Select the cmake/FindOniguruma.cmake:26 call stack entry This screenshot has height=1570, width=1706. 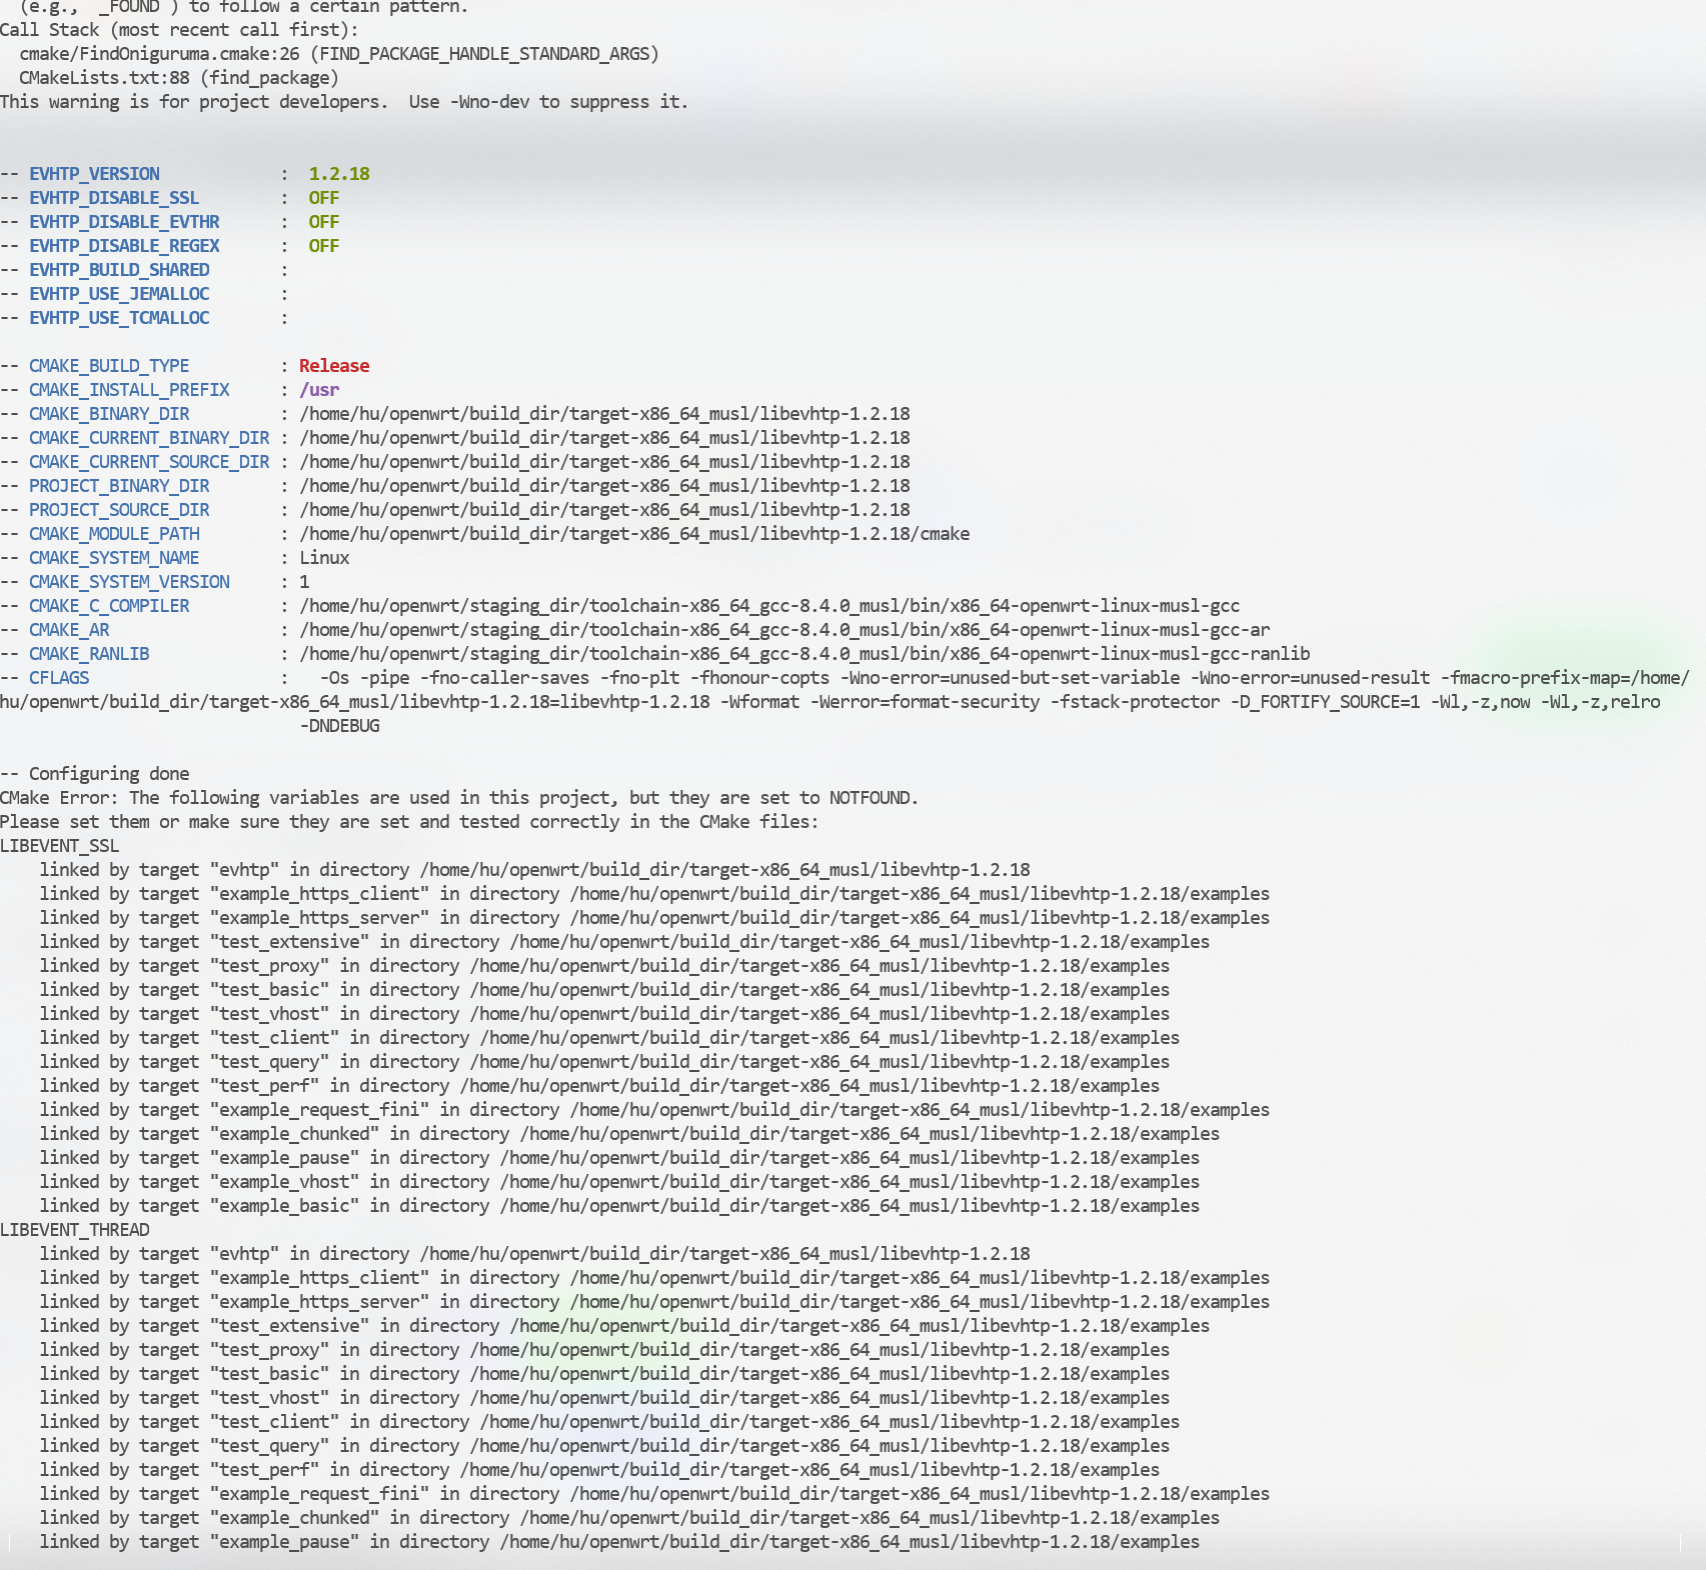(339, 54)
